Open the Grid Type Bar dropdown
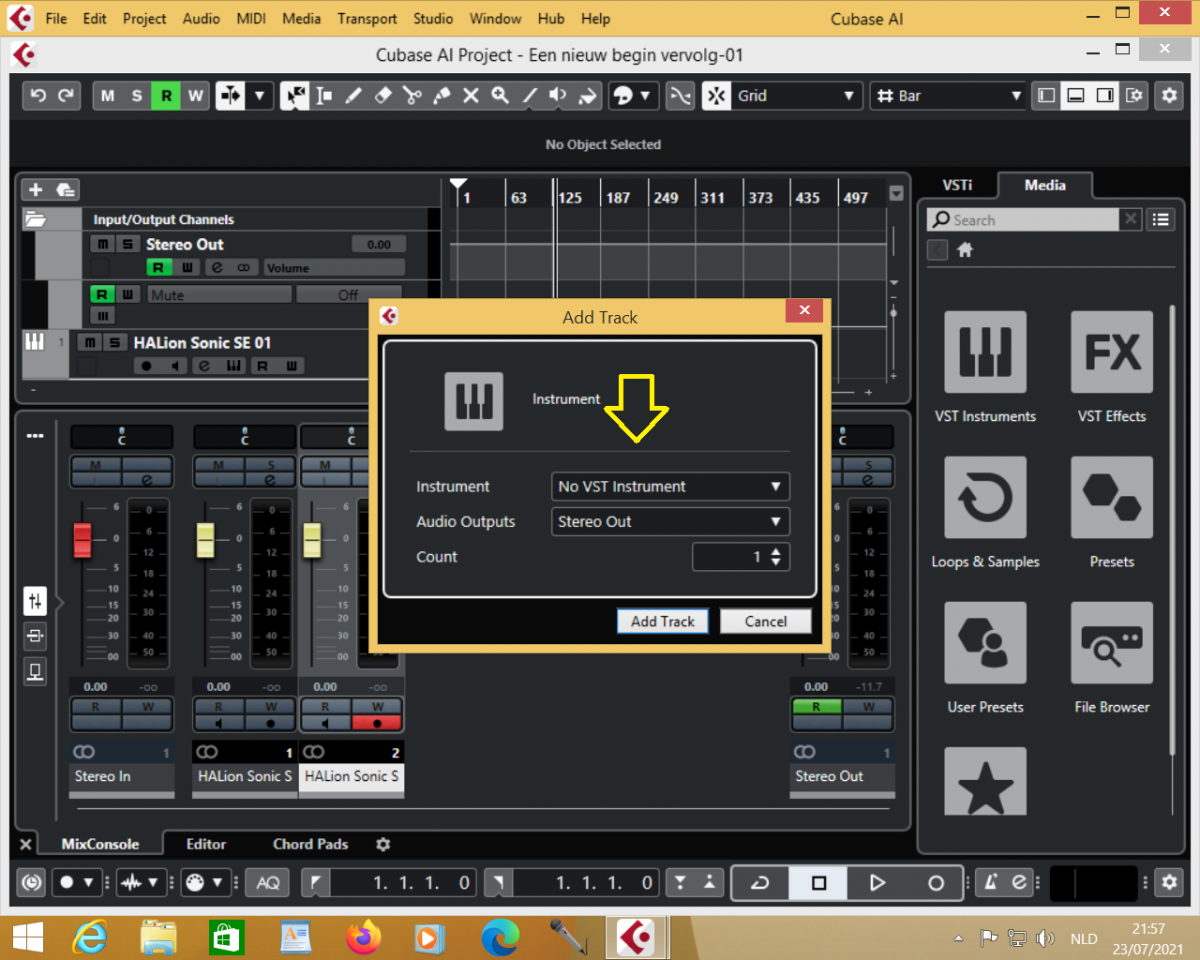Image resolution: width=1200 pixels, height=960 pixels. pyautogui.click(x=948, y=96)
